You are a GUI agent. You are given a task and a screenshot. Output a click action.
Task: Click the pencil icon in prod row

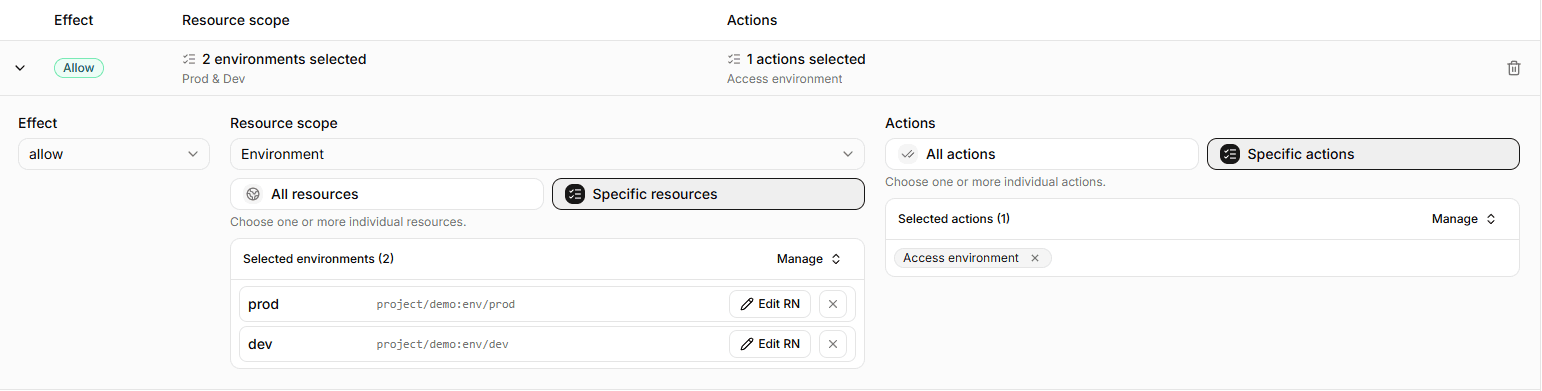(747, 304)
